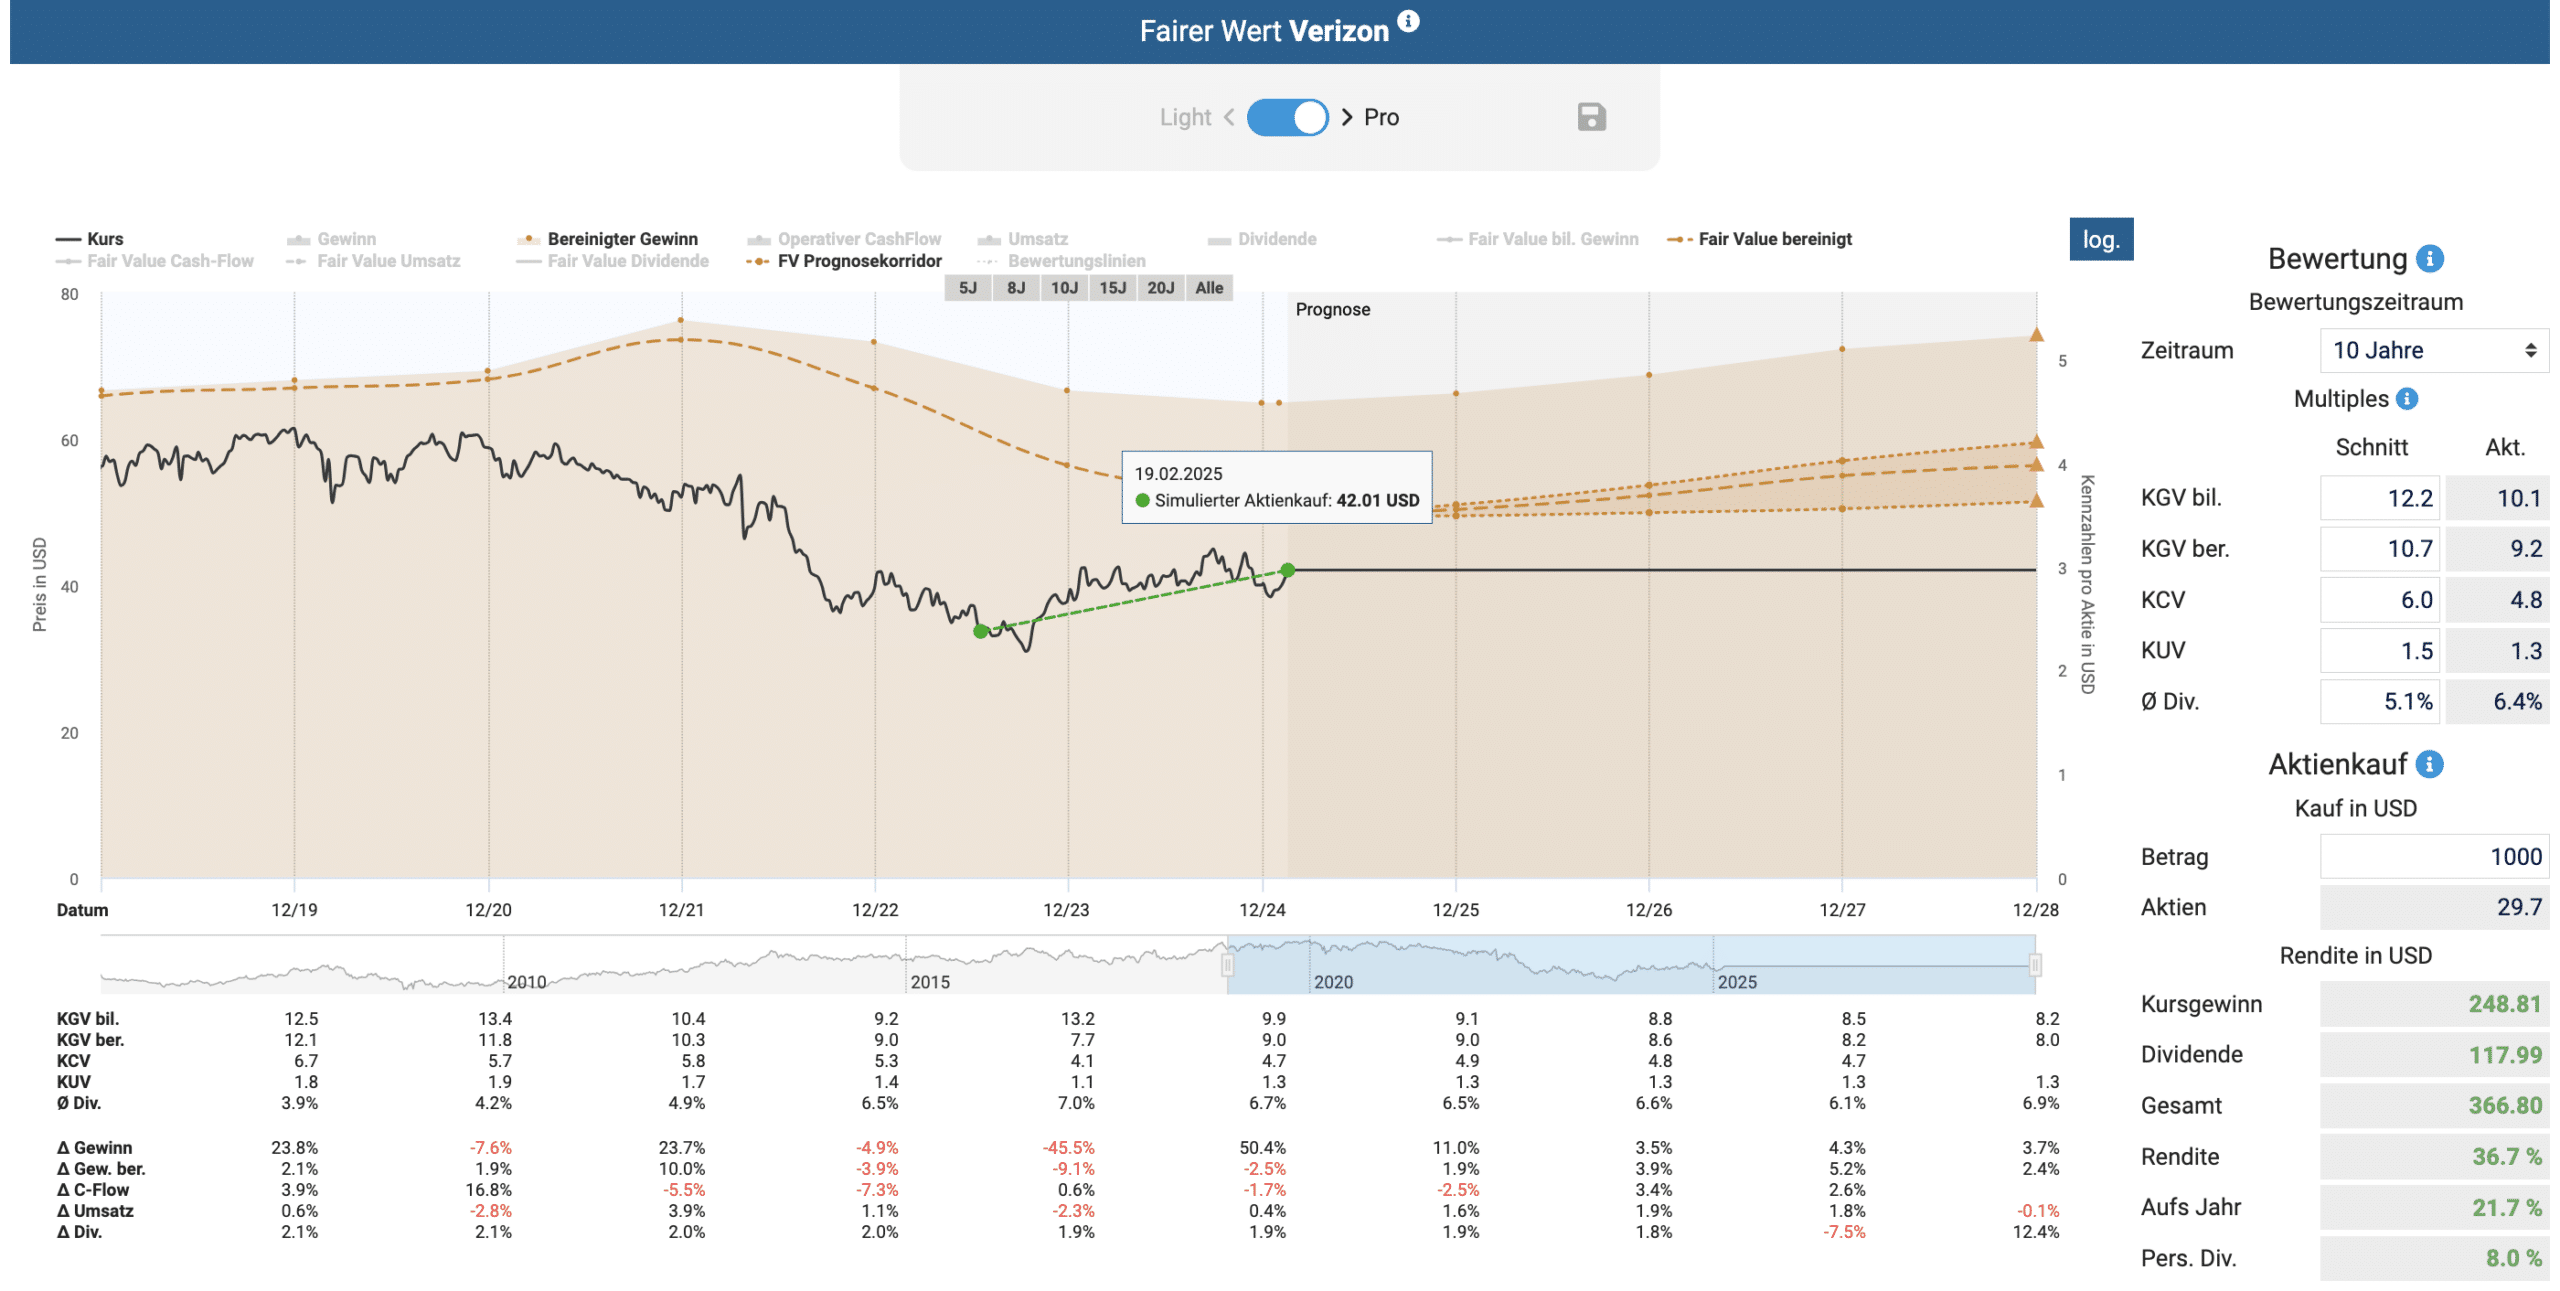Click the Aktien value 29.7
The height and width of the screenshot is (1291, 2560).
(x=2434, y=907)
